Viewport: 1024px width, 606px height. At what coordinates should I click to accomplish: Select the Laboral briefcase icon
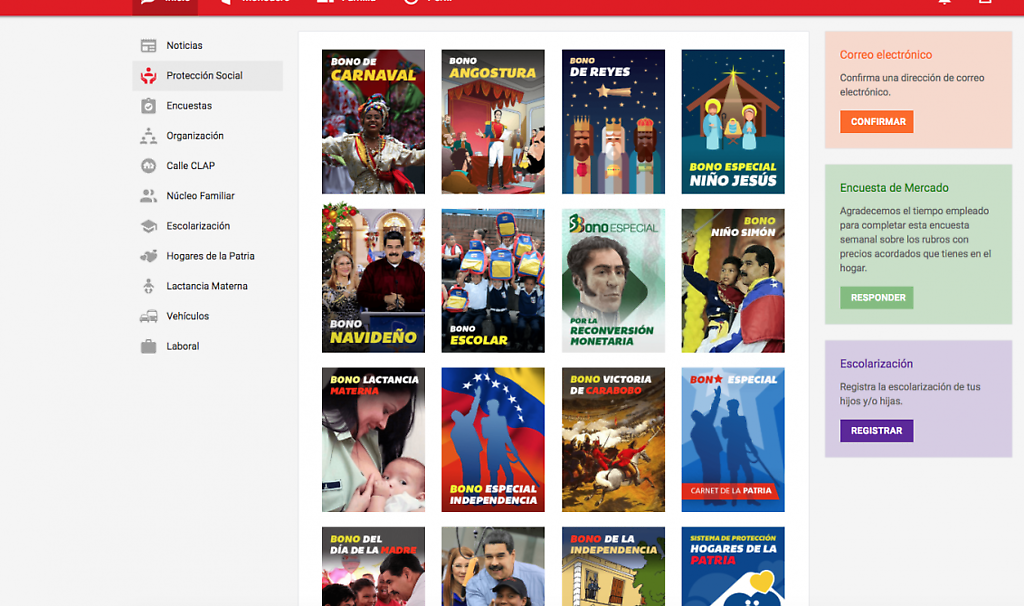coord(148,346)
